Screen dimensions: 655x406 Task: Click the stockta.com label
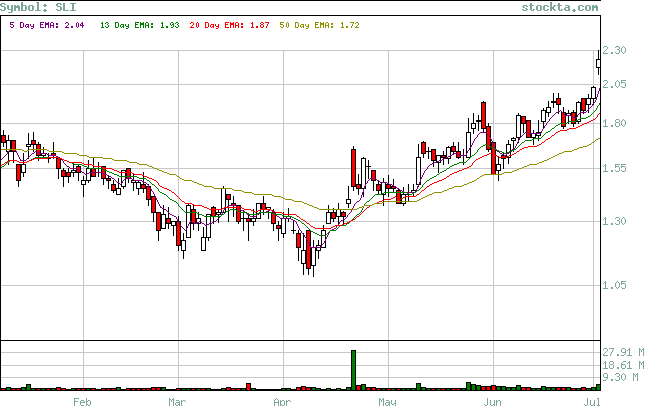560,7
